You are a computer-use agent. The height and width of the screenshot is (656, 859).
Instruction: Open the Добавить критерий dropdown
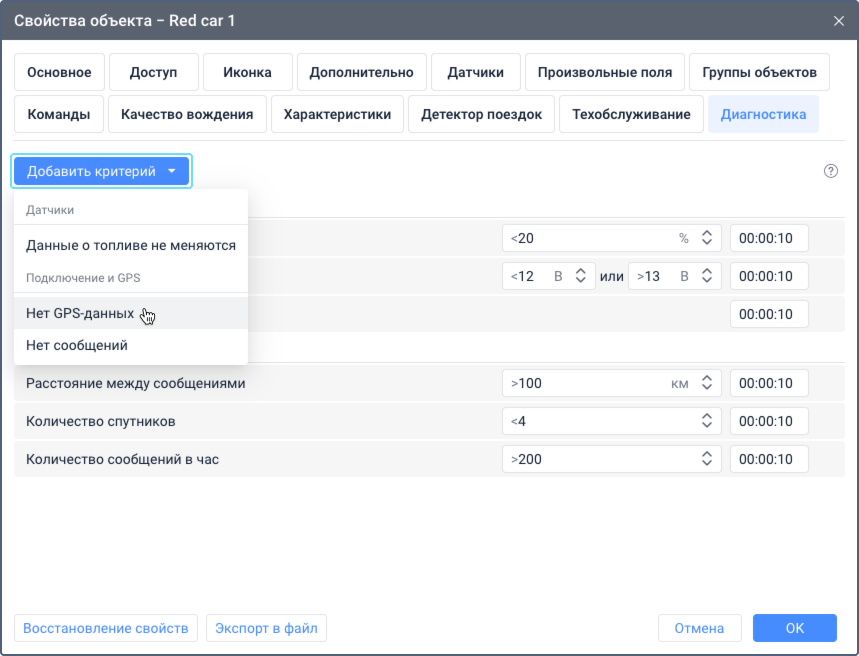click(101, 171)
